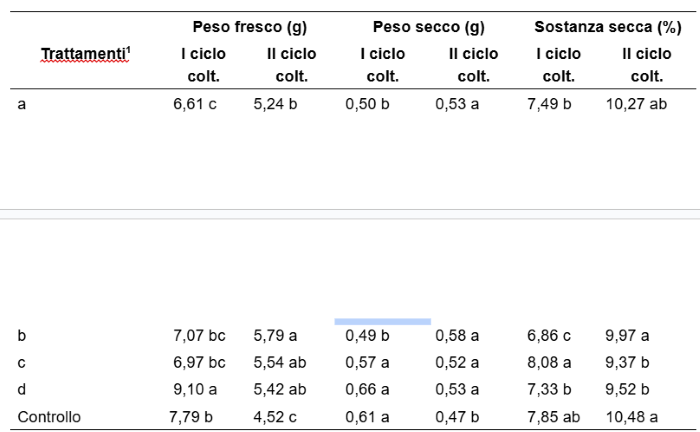Click the Sostanza secca (%) heading
Viewport: 700px width, 432px height.
(x=607, y=28)
